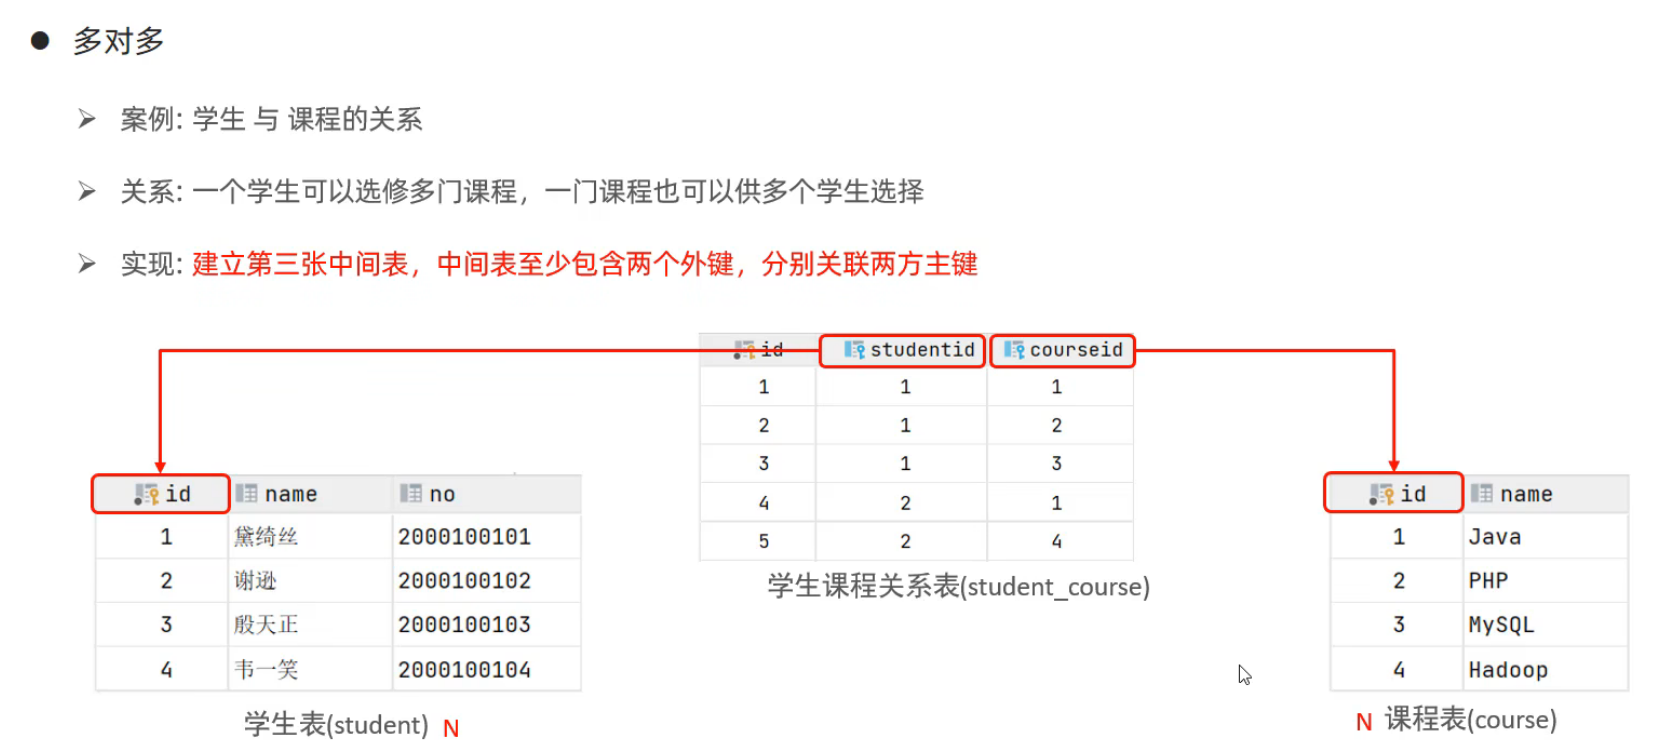Select the PHP course name cell
The height and width of the screenshot is (752, 1665).
1546,581
